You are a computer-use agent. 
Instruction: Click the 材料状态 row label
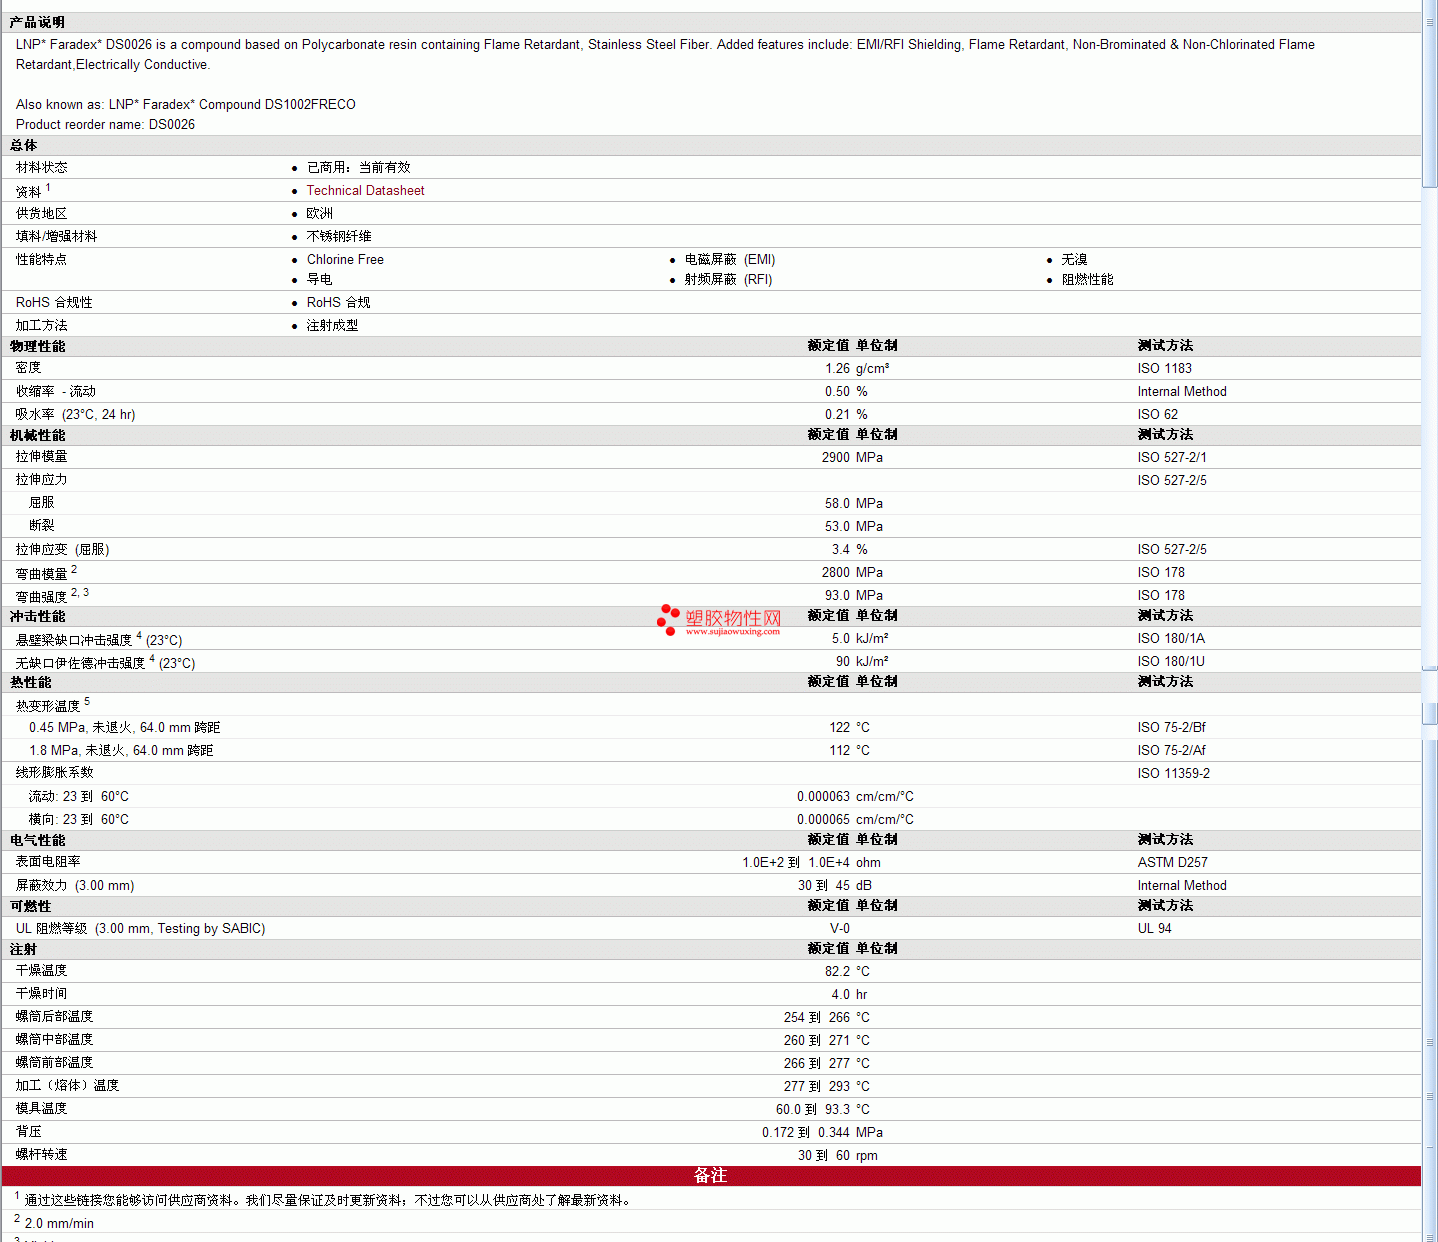[x=42, y=167]
